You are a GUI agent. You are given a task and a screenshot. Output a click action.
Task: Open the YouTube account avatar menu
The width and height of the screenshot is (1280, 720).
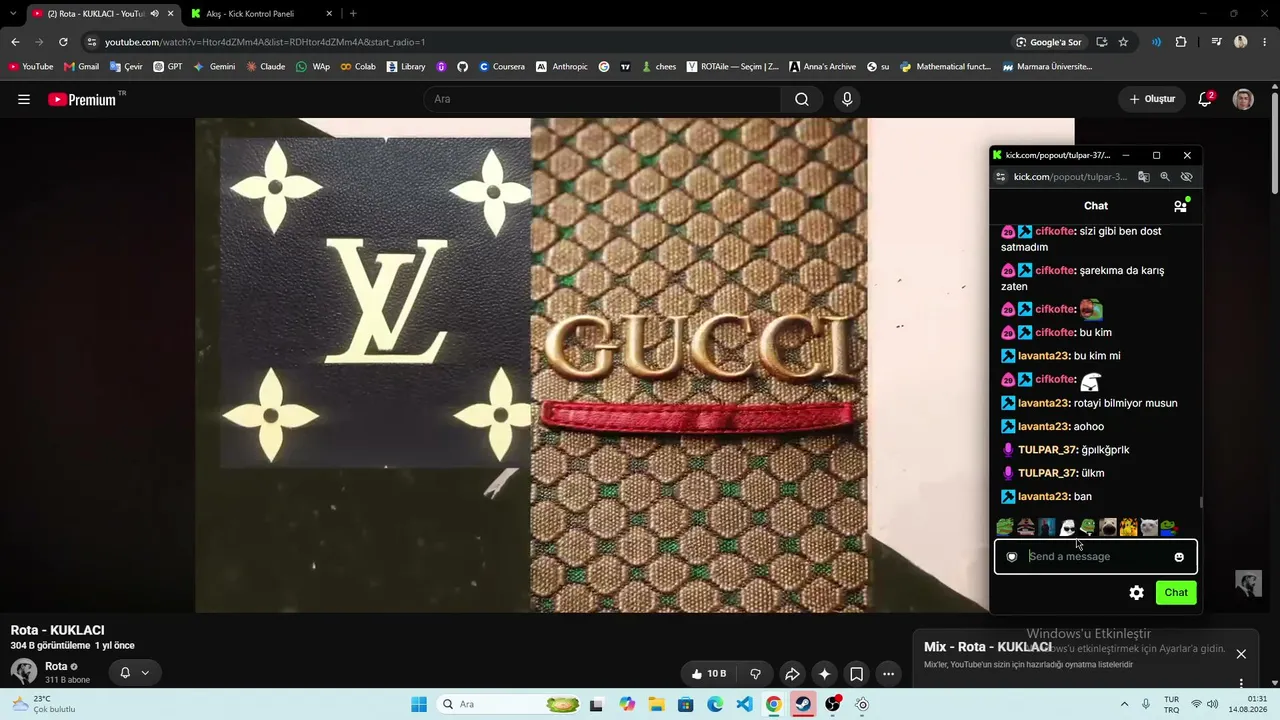point(1243,99)
